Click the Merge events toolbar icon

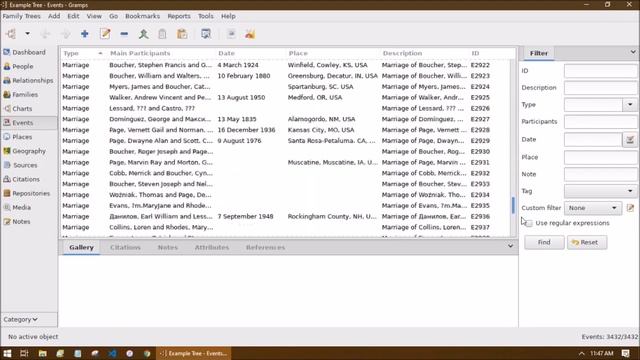(143, 34)
